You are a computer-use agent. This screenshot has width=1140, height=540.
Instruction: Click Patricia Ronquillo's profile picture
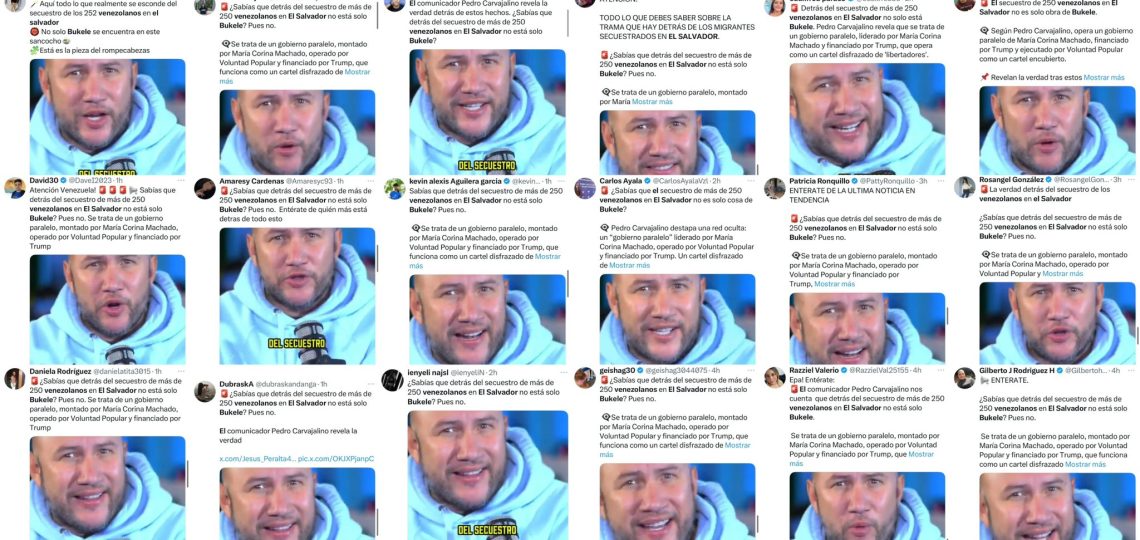click(x=775, y=188)
